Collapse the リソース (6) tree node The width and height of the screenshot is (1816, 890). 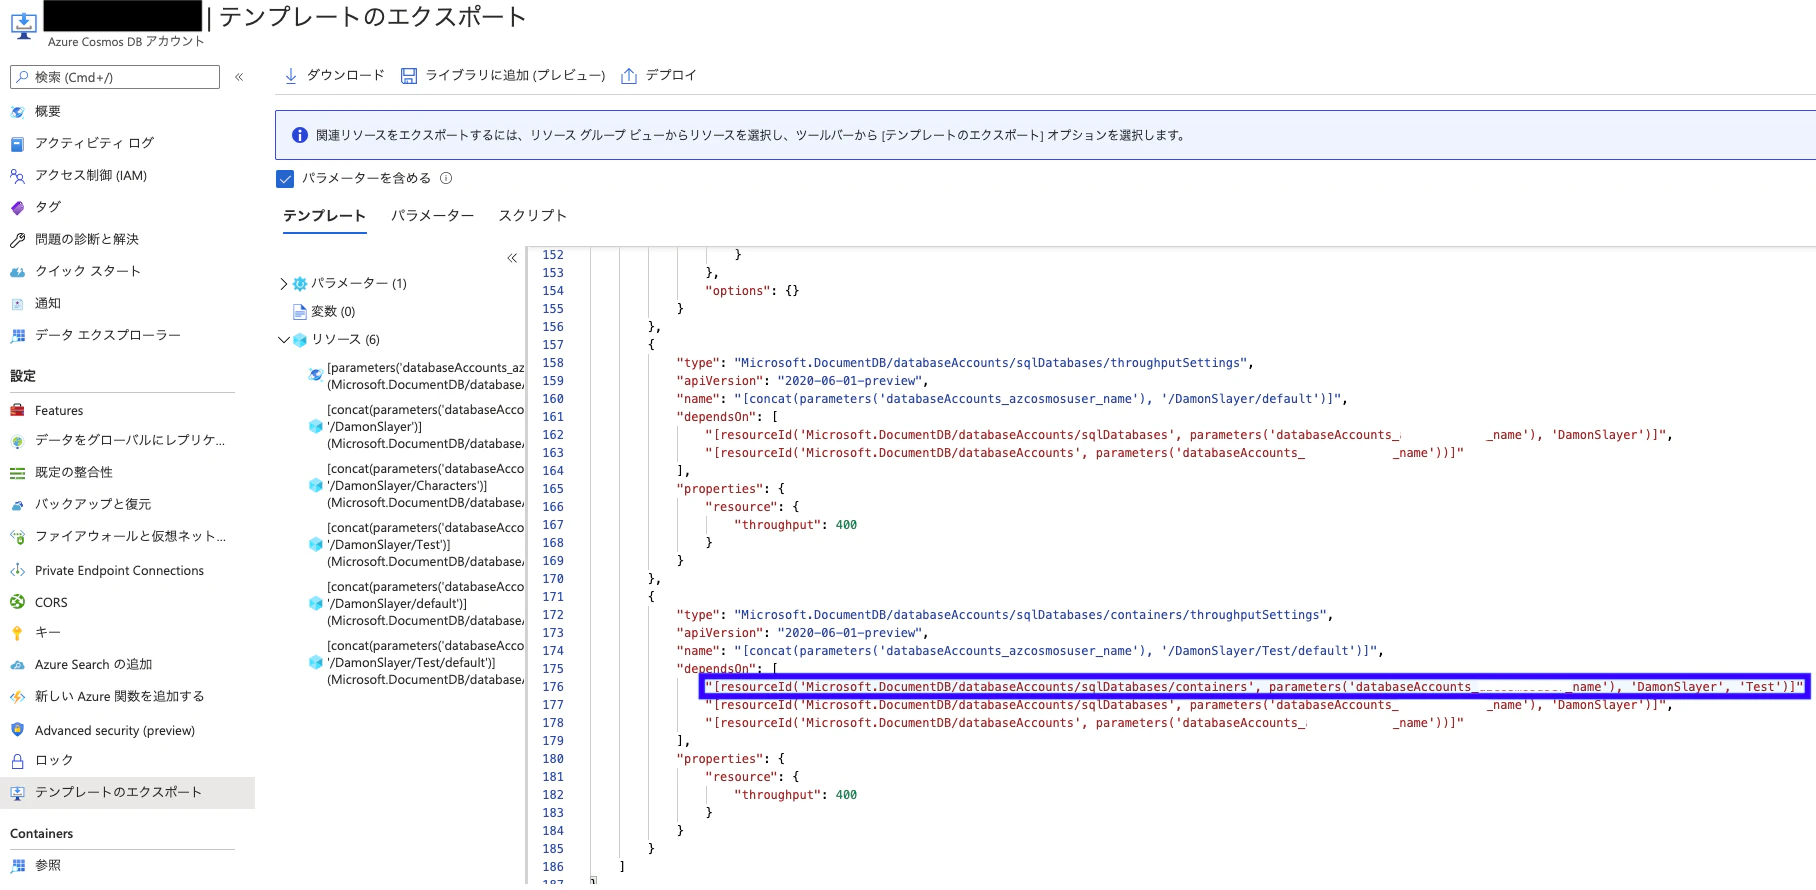[x=284, y=340]
